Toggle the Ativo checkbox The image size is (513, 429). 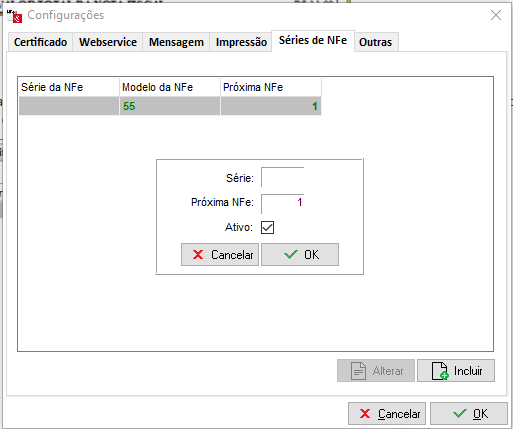tap(267, 228)
